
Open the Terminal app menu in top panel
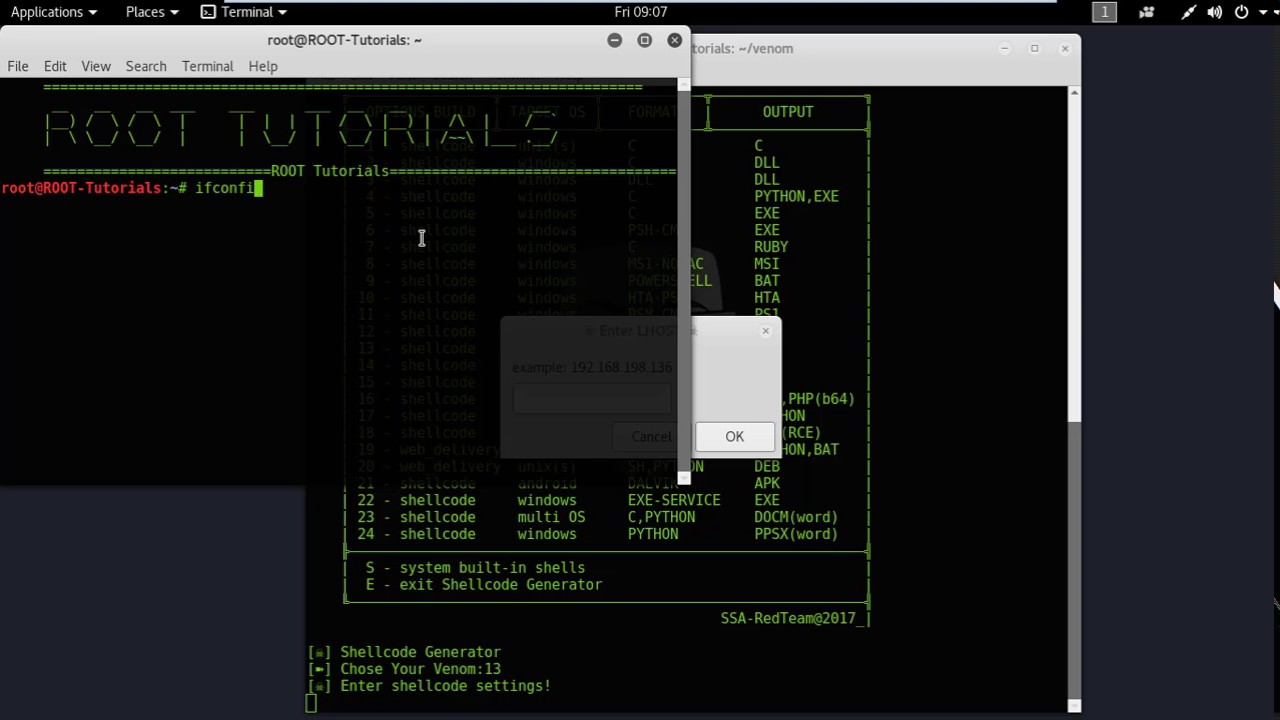(x=244, y=12)
